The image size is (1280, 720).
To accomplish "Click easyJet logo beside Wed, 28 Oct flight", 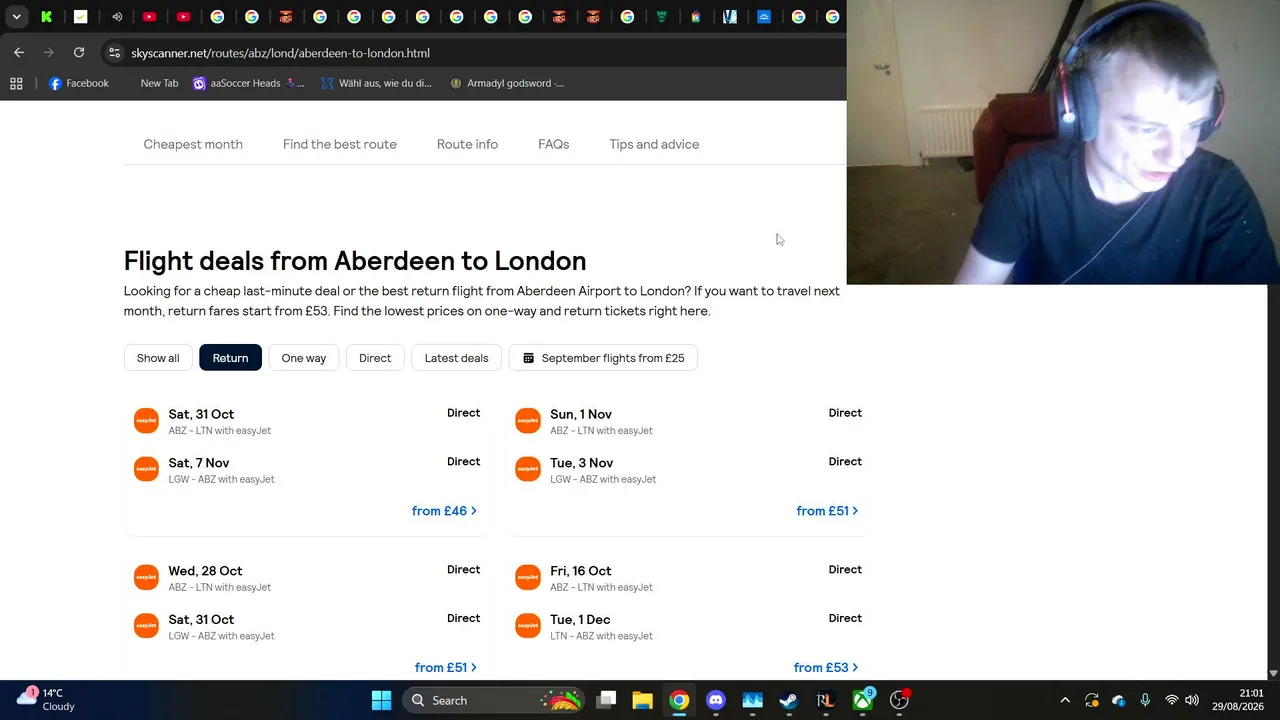I will (146, 578).
